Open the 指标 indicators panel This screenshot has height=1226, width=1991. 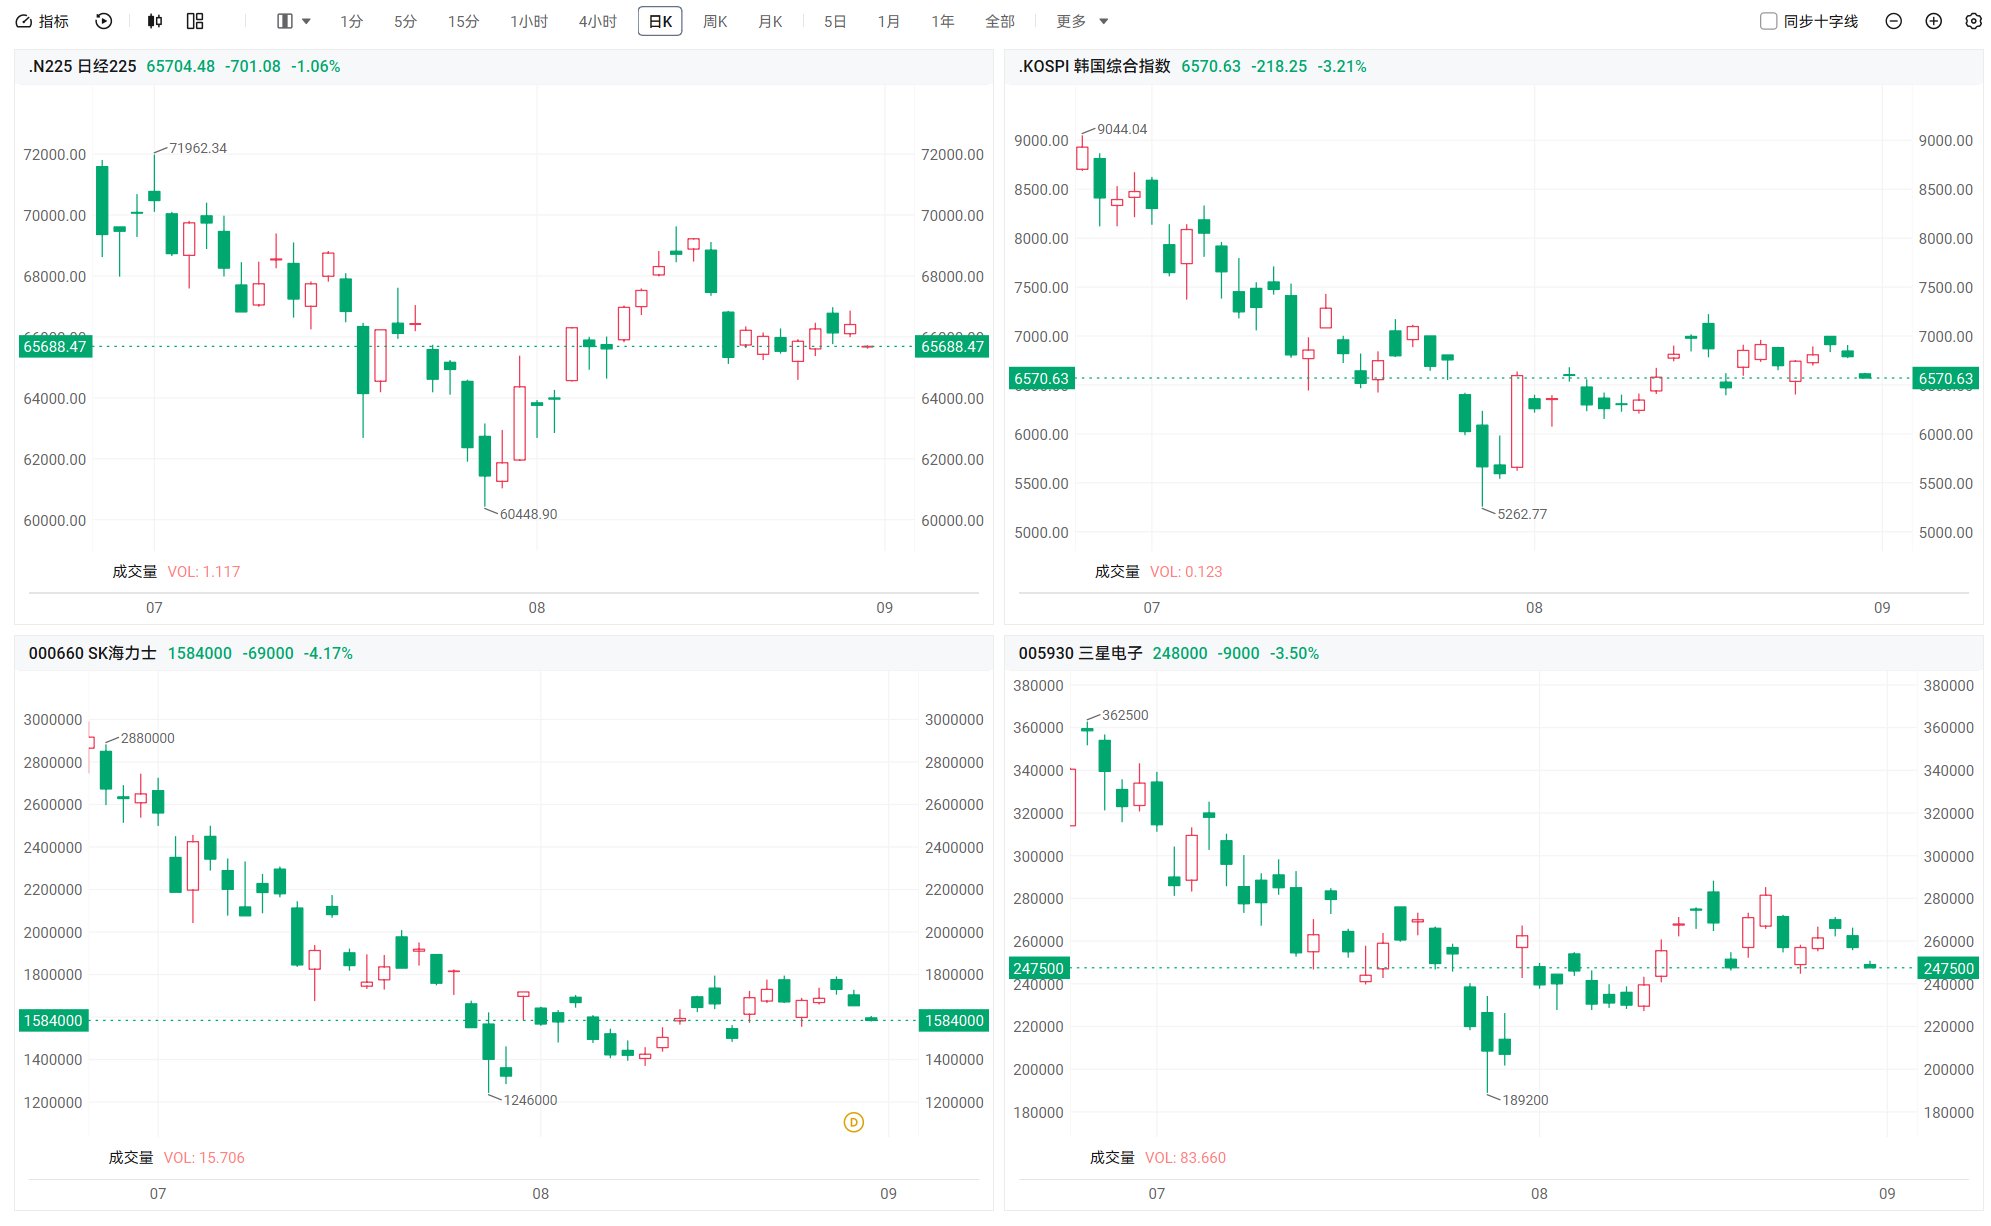tap(42, 21)
